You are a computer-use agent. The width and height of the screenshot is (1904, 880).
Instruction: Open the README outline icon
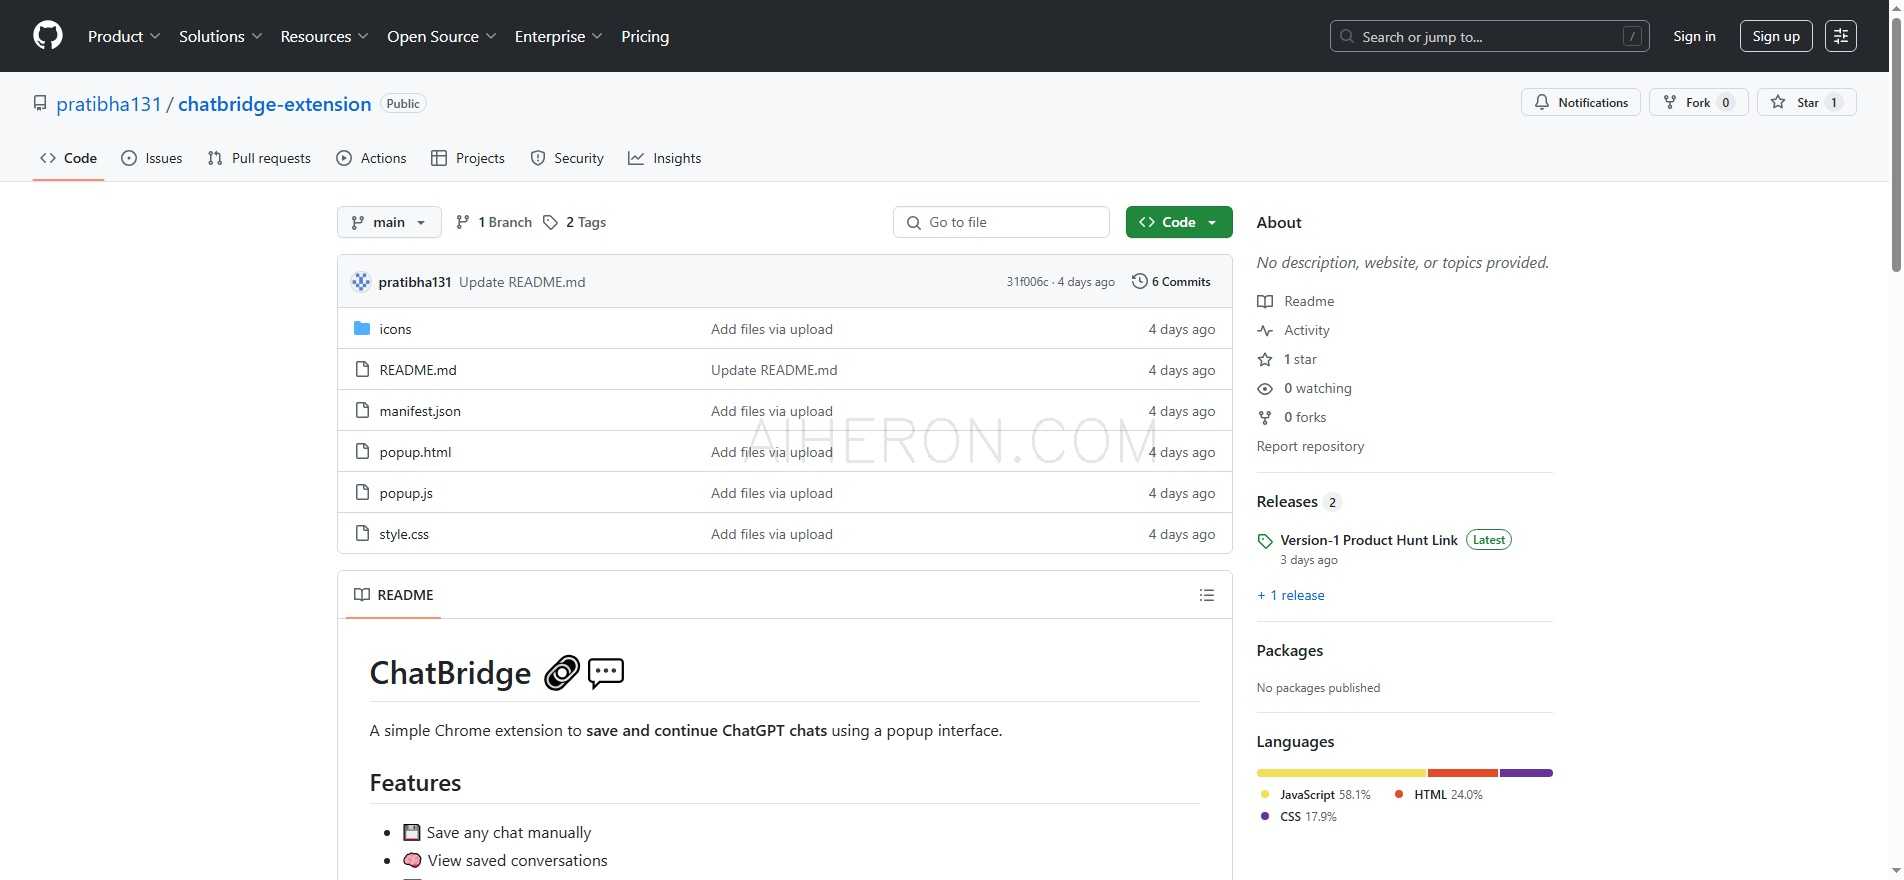click(1207, 595)
